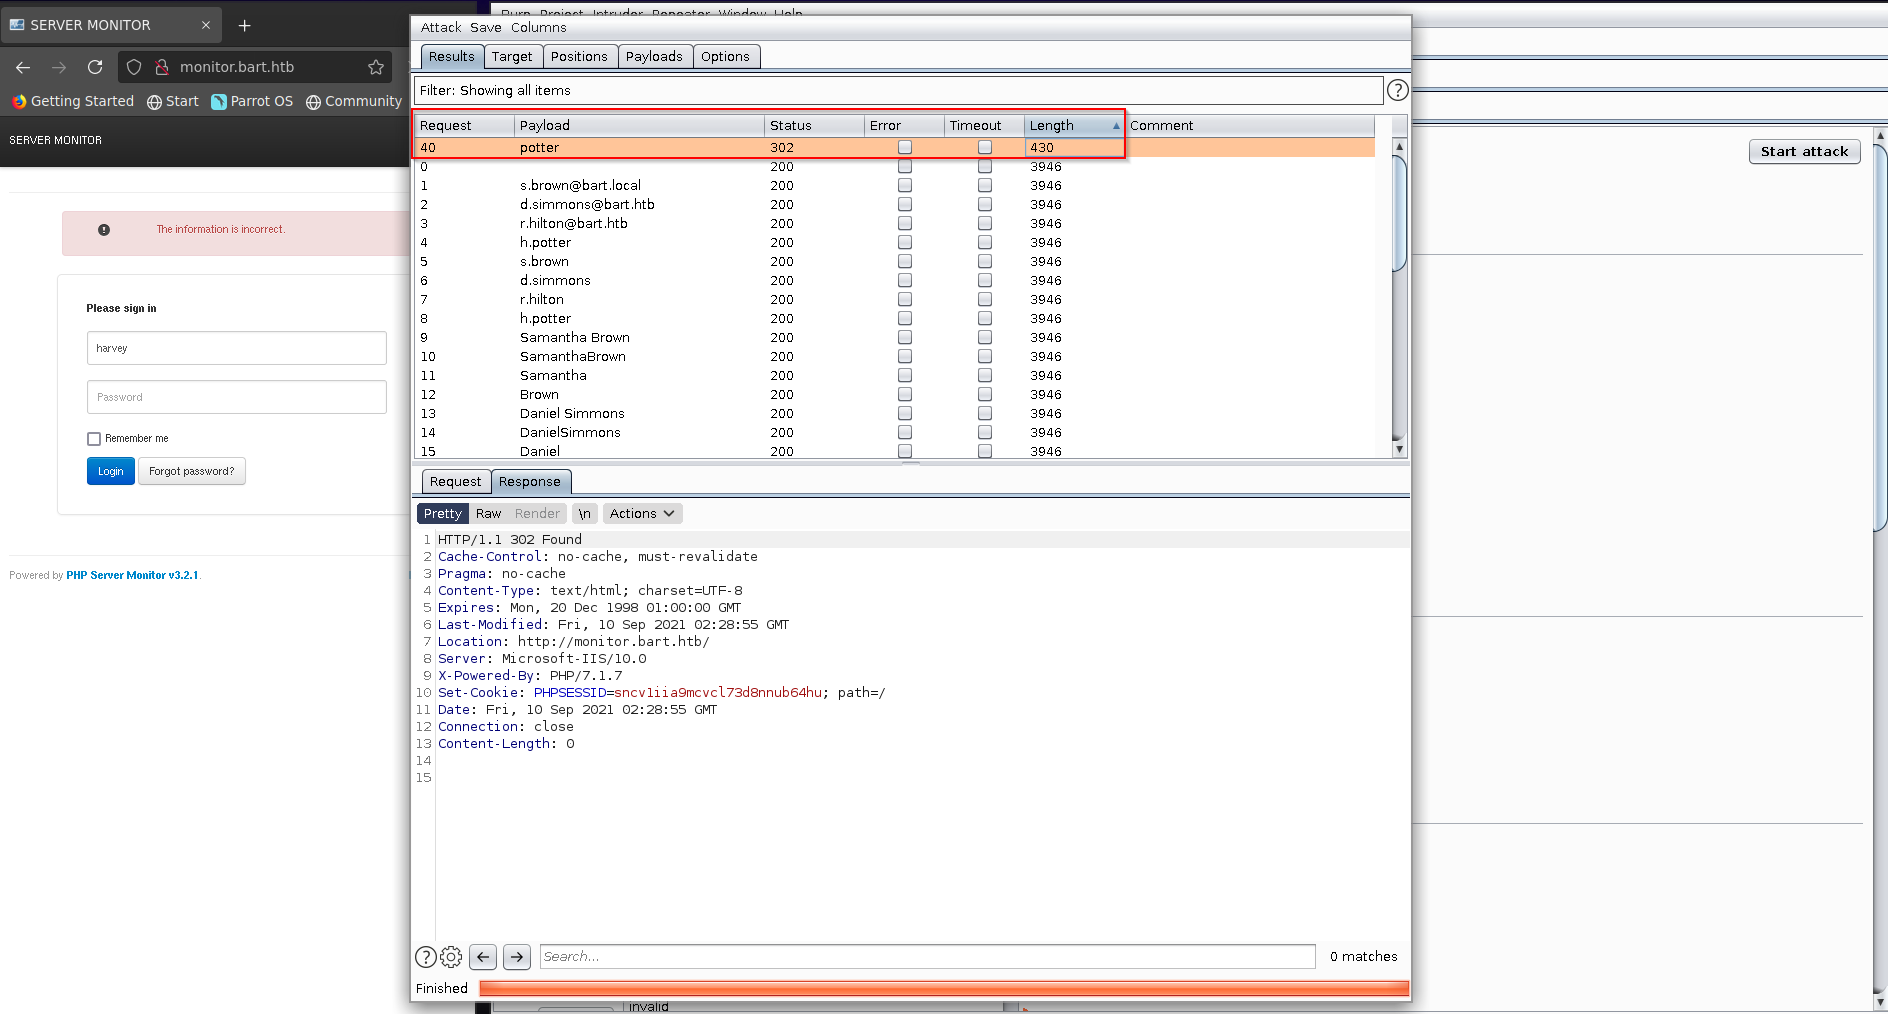Toggle Error checkbox for DanielSimmons row
Viewport: 1888px width, 1014px height.
pyautogui.click(x=905, y=432)
